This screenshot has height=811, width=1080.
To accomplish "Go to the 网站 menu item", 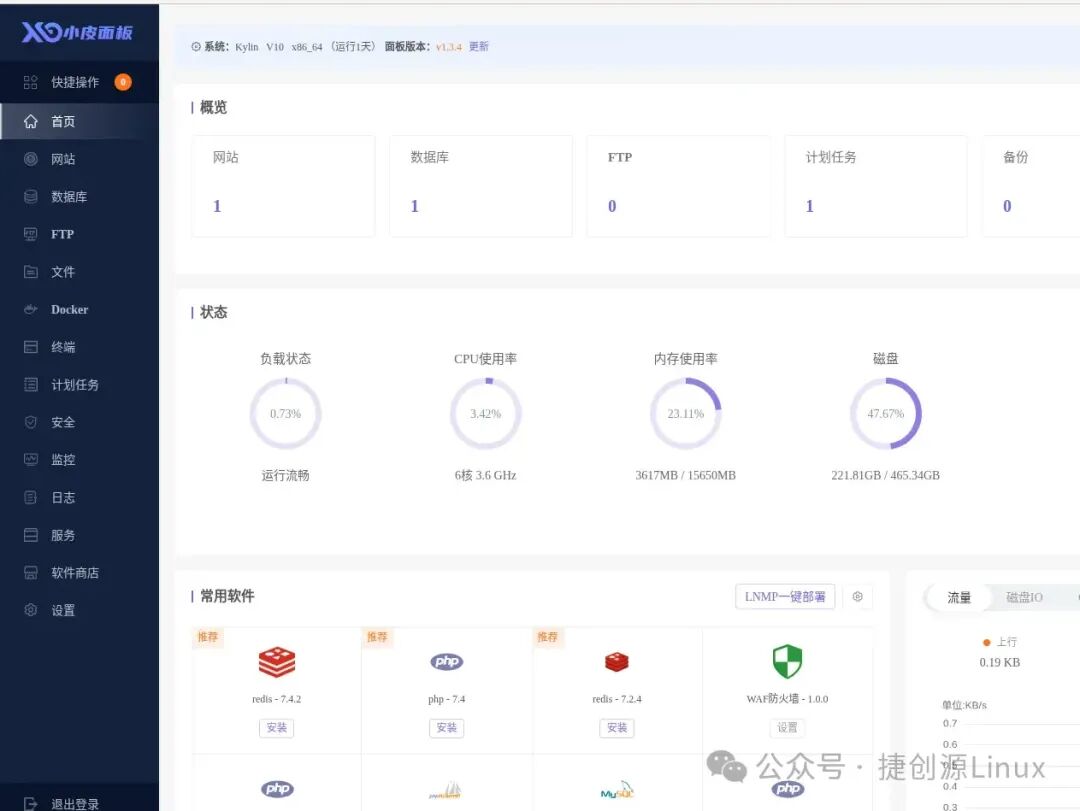I will click(x=63, y=159).
